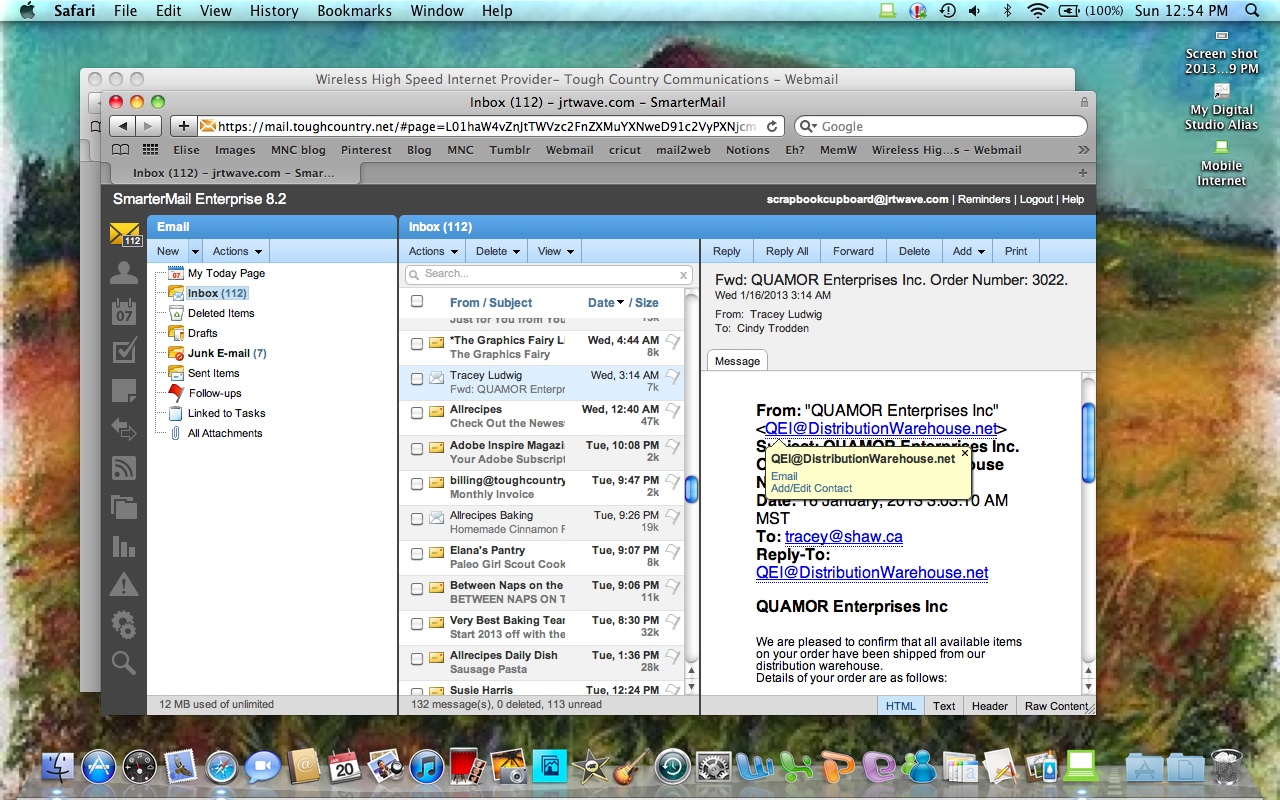Sort messages by Date column
This screenshot has width=1280, height=800.
click(x=605, y=302)
